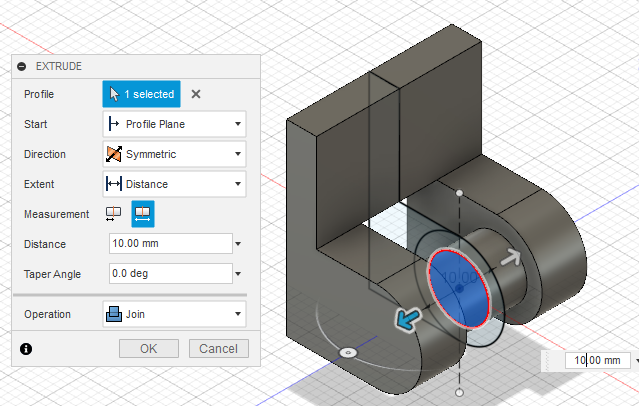This screenshot has width=639, height=406.
Task: Open the Extent 'Distance' dropdown
Action: [x=174, y=184]
